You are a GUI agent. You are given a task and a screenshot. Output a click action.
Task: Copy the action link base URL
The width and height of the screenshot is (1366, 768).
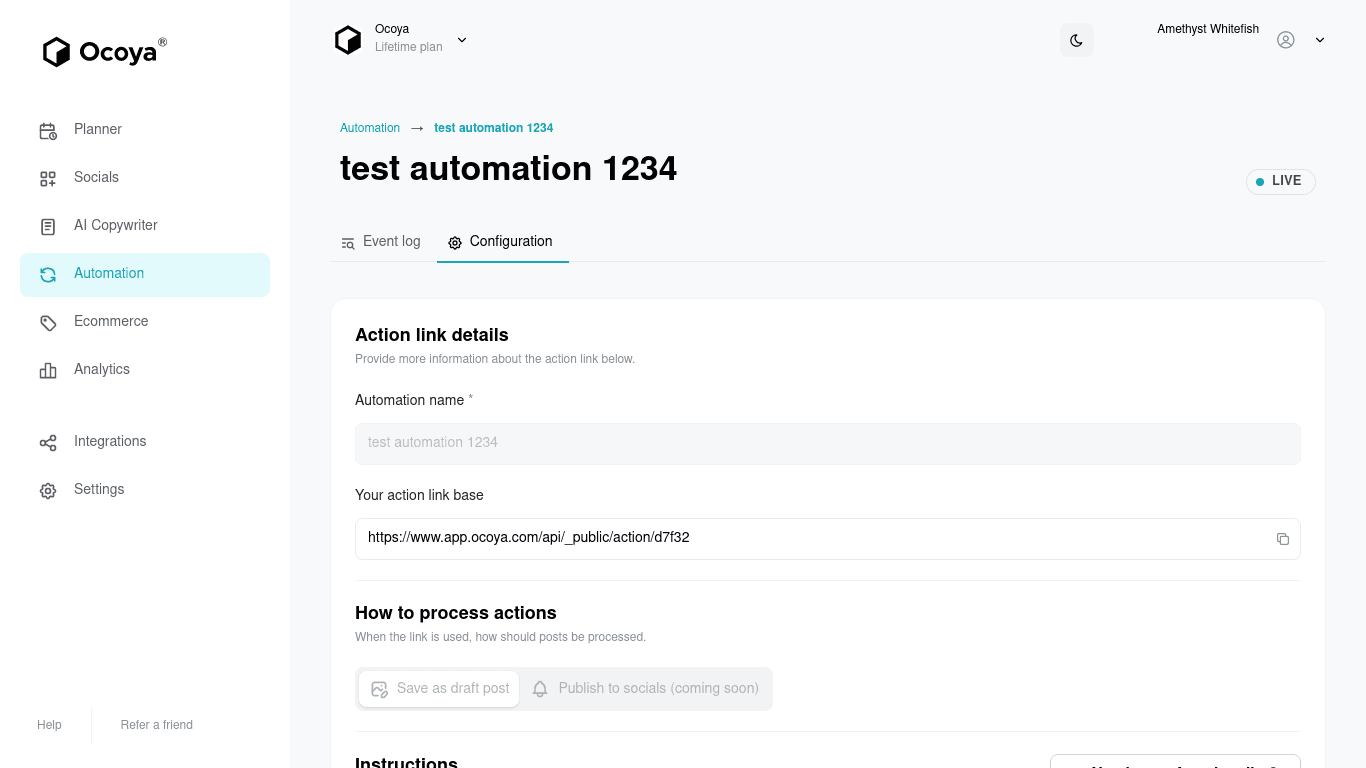pos(1283,539)
